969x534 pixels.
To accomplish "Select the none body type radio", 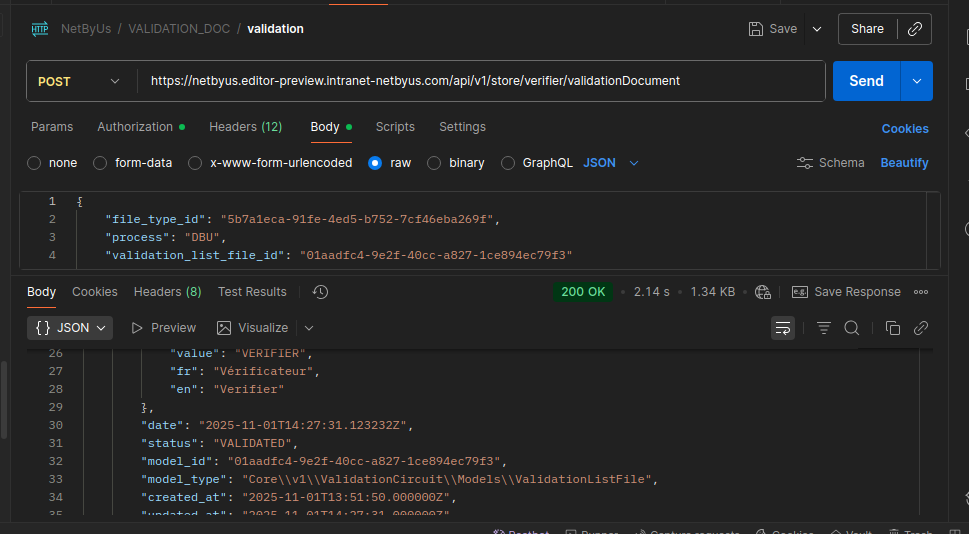I will coord(34,163).
